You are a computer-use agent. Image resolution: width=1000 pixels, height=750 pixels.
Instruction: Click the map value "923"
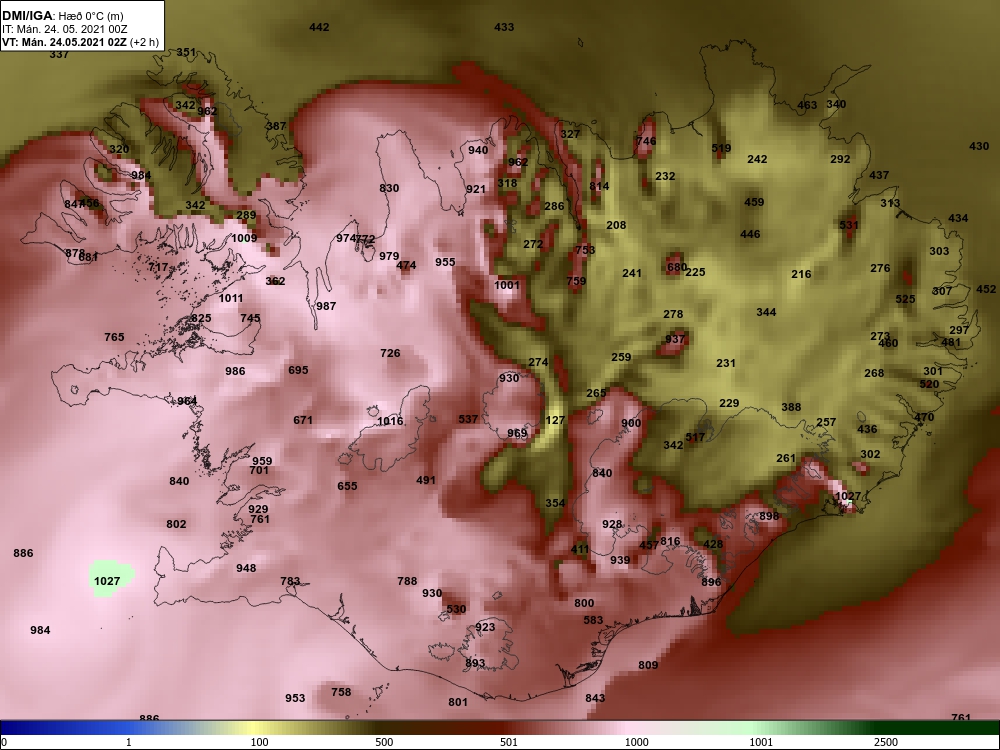click(x=485, y=627)
